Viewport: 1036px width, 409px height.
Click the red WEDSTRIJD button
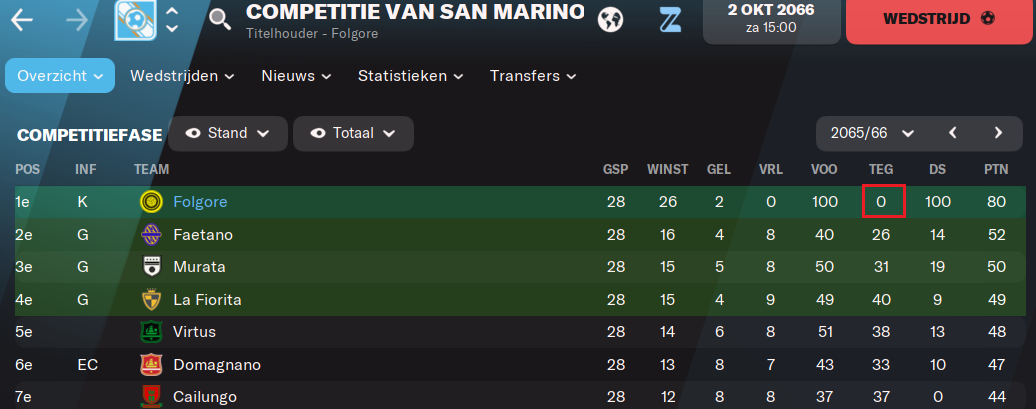[941, 19]
